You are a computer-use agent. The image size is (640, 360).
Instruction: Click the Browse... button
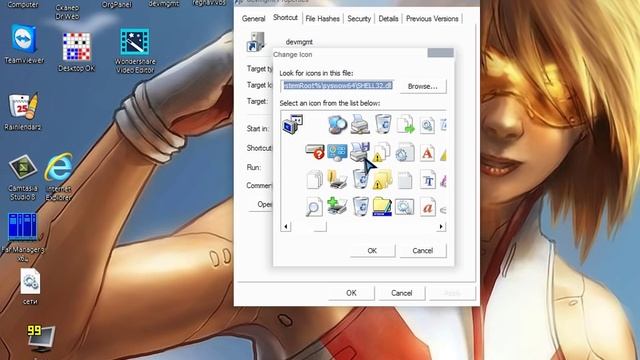tap(422, 87)
